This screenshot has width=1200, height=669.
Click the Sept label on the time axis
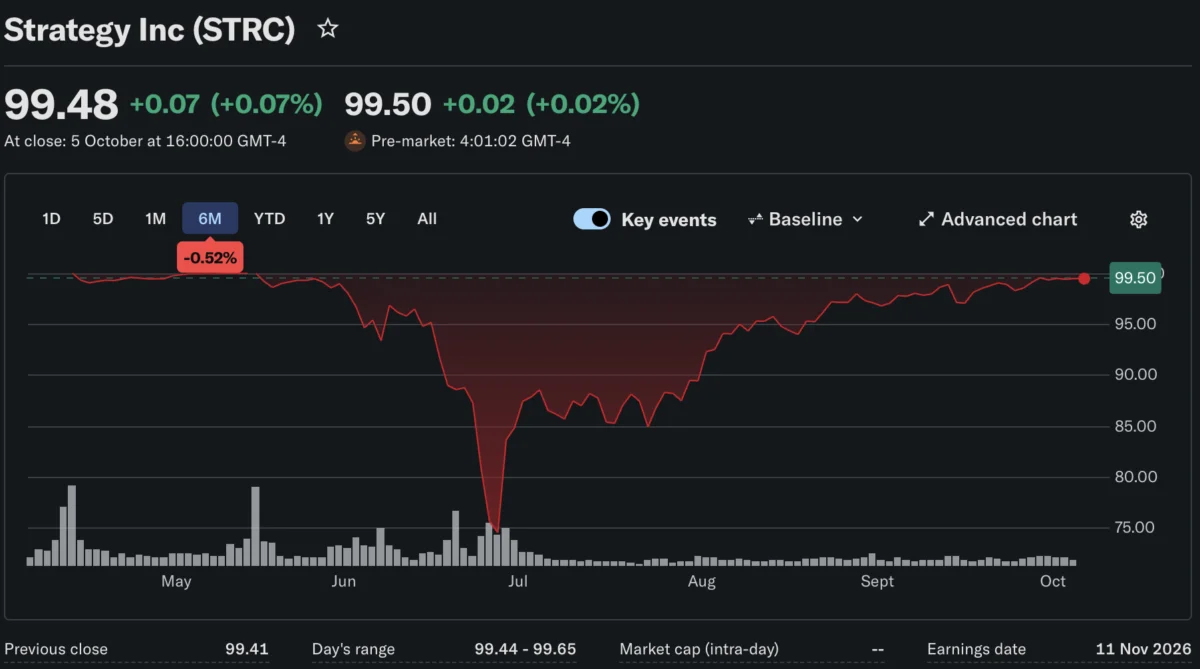coord(877,581)
